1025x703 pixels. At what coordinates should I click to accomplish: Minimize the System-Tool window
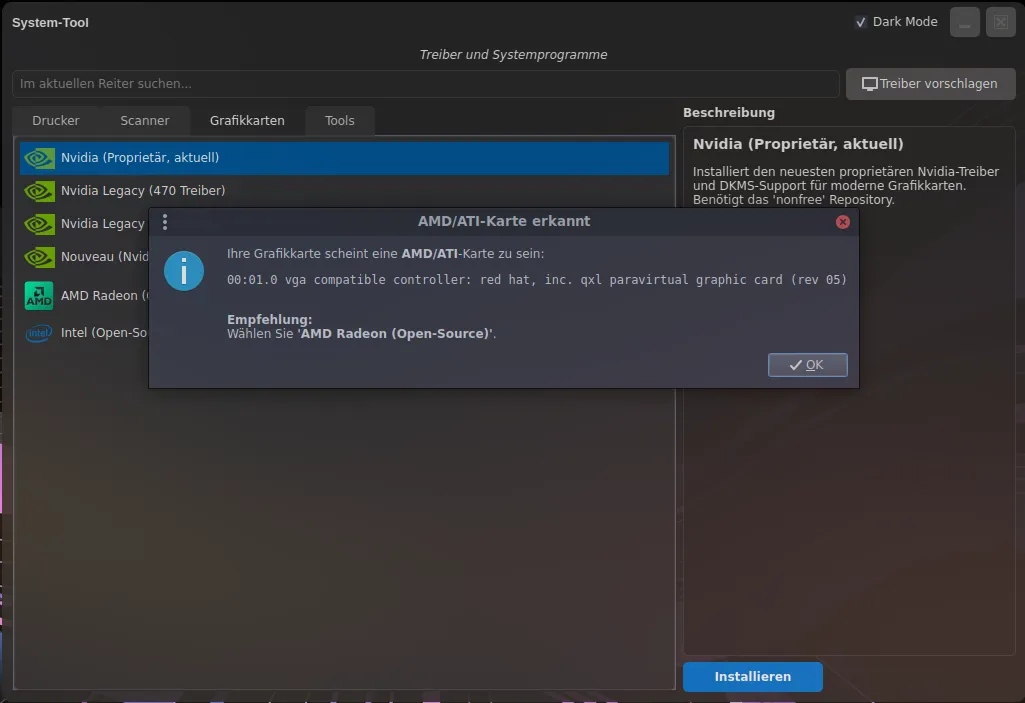964,22
